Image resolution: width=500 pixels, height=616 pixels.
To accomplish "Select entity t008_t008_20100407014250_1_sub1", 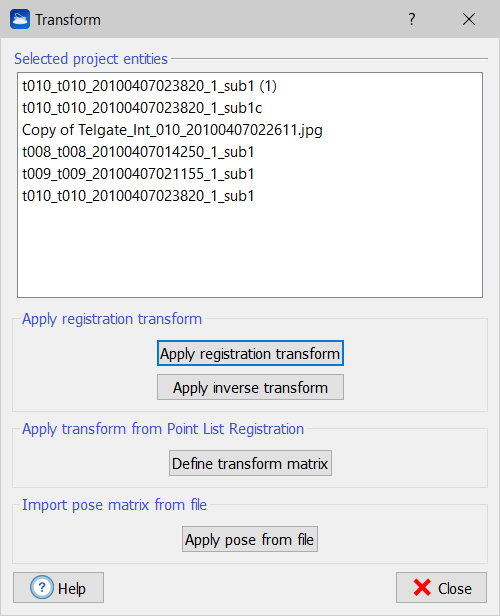I will coord(138,152).
